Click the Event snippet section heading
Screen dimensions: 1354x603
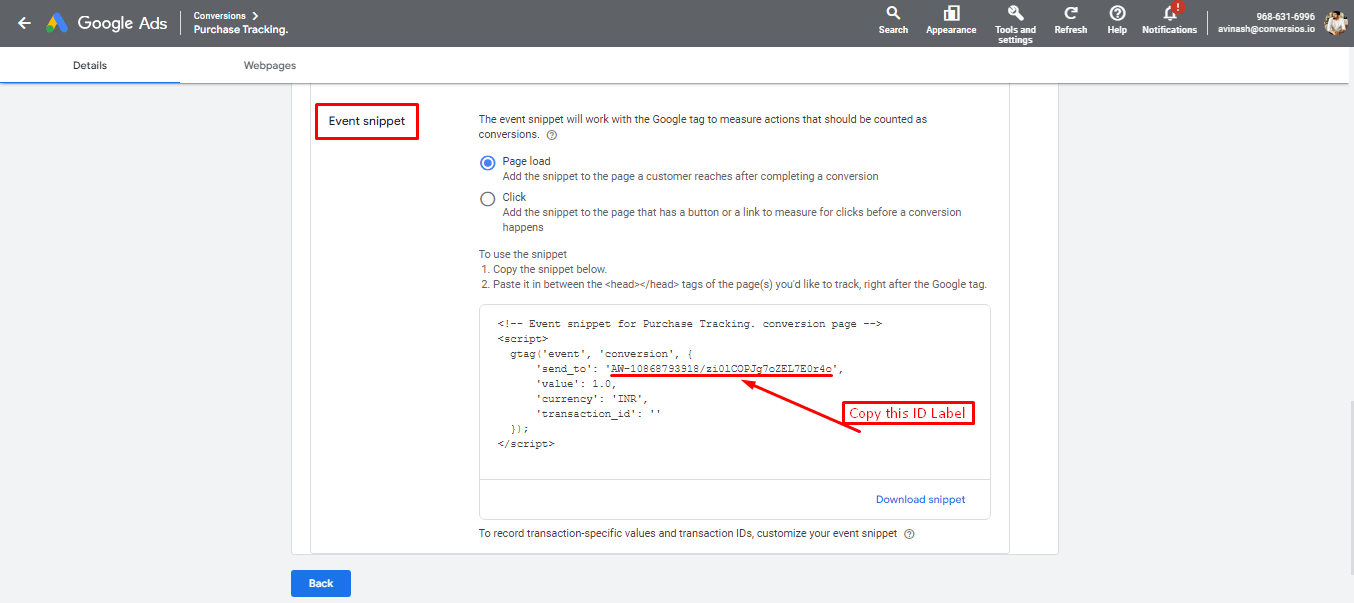[x=367, y=121]
